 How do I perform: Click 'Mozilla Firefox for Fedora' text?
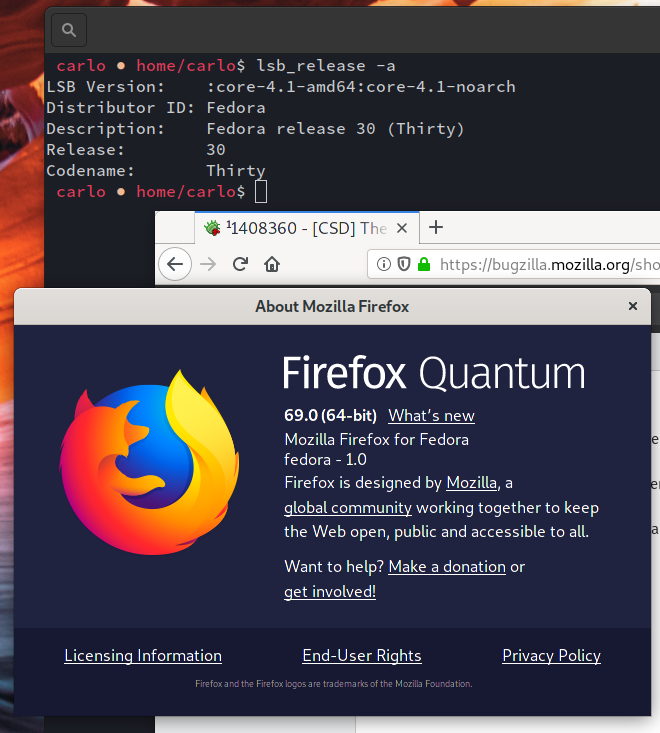[x=377, y=439]
